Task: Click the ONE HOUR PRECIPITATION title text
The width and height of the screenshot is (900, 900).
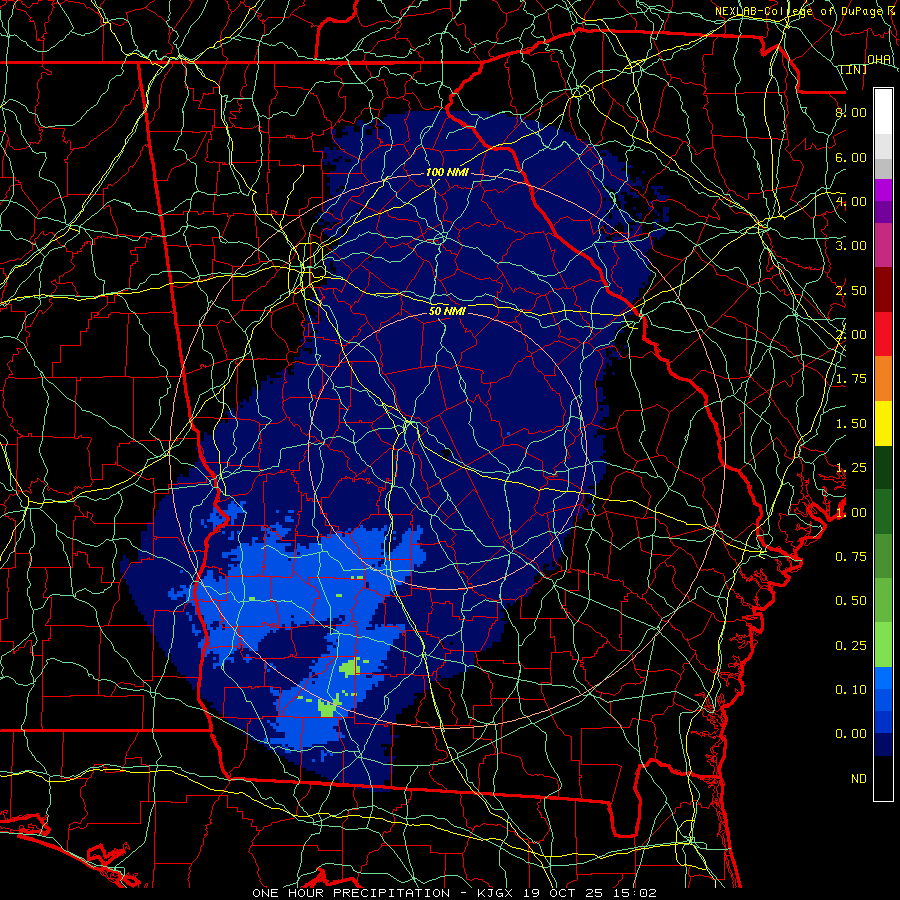Action: (x=351, y=893)
